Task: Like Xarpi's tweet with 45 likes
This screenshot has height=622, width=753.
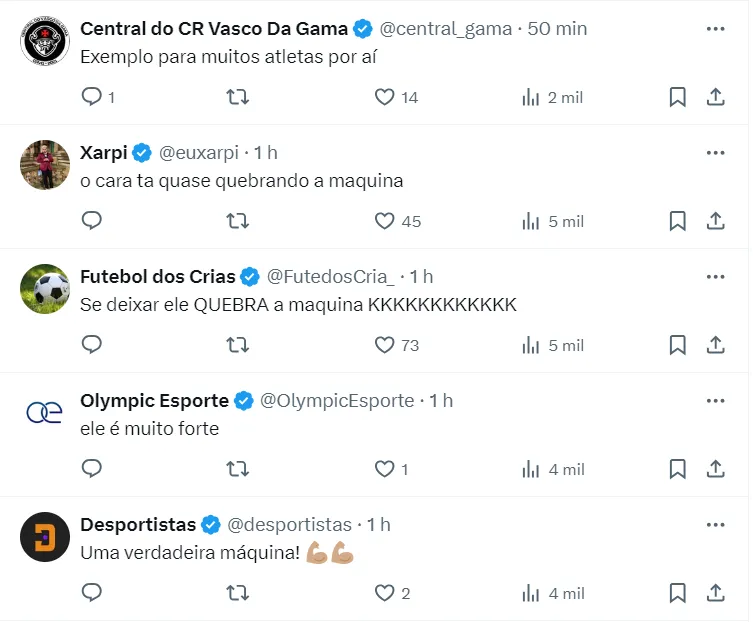Action: tap(385, 221)
